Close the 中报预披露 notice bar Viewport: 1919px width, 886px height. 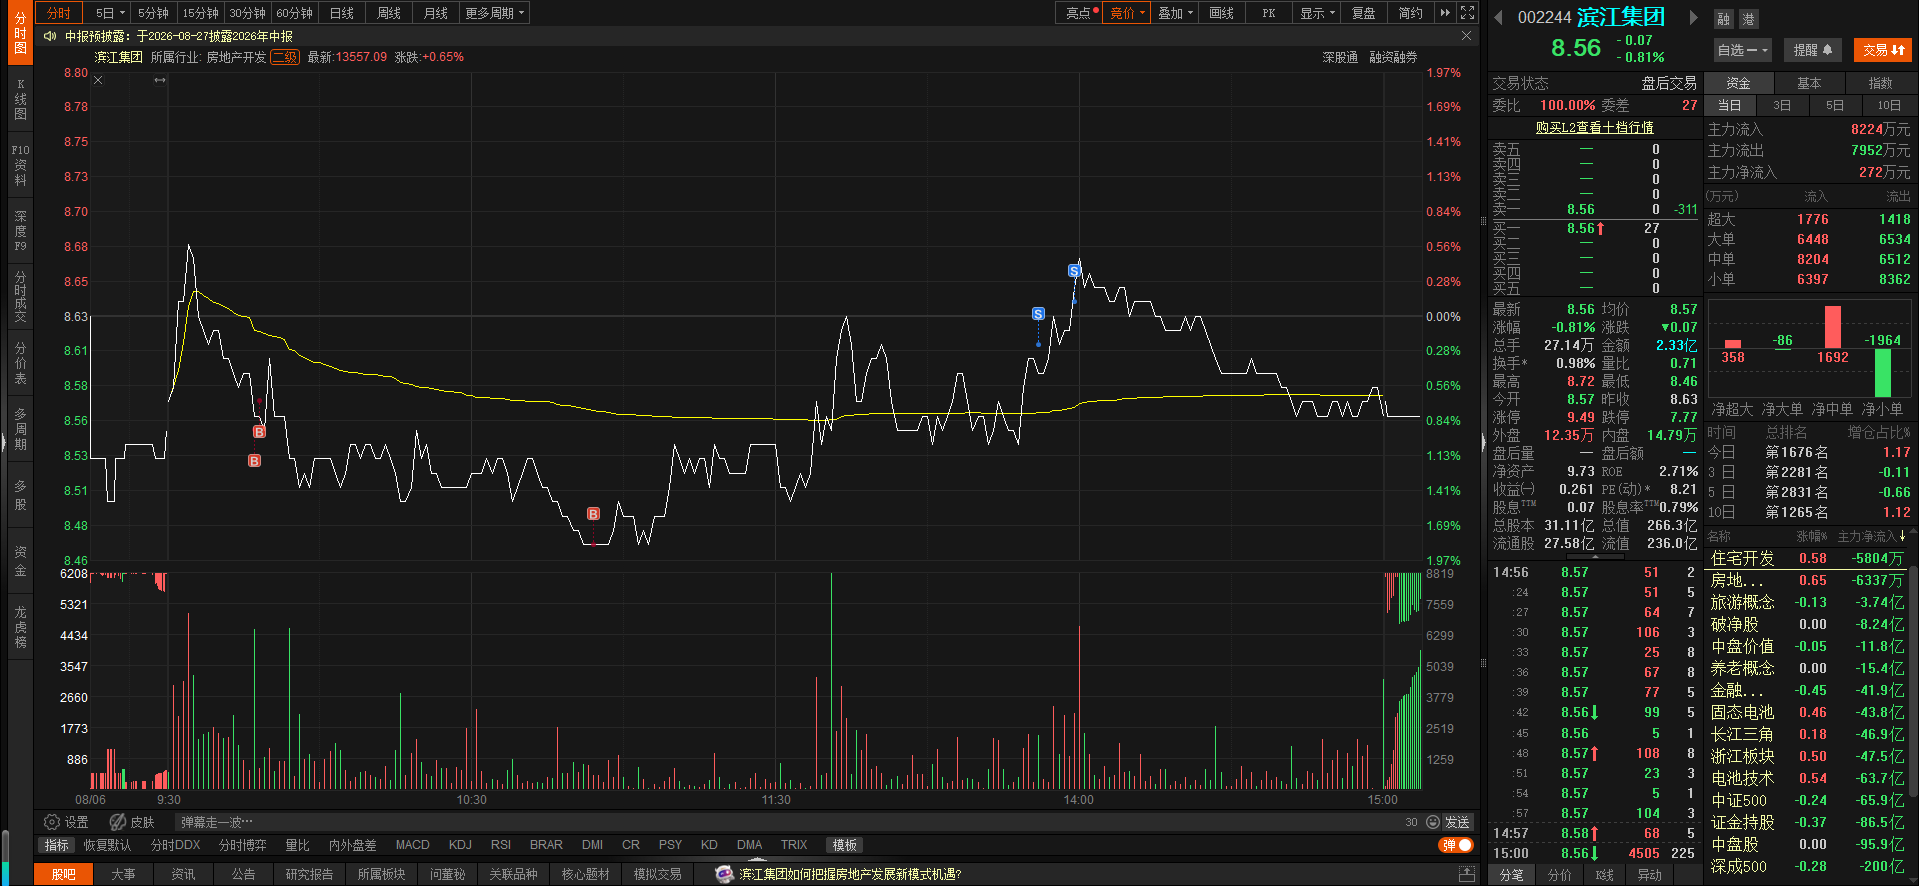(1466, 36)
